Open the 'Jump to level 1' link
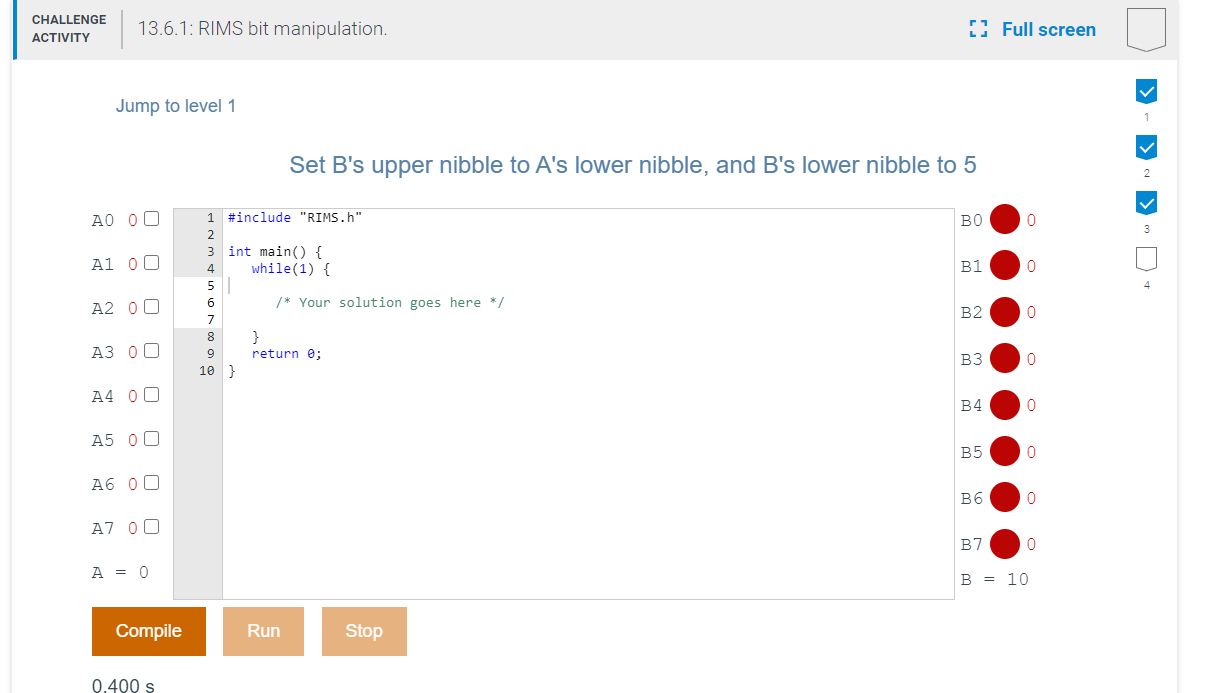Image resolution: width=1207 pixels, height=693 pixels. pos(176,105)
